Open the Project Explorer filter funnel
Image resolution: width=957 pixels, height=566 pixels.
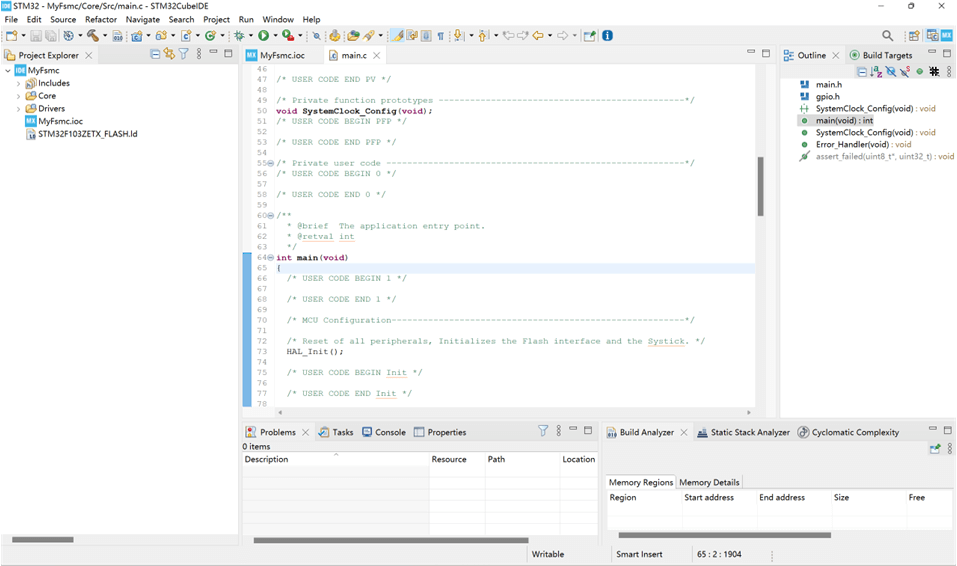coord(184,55)
